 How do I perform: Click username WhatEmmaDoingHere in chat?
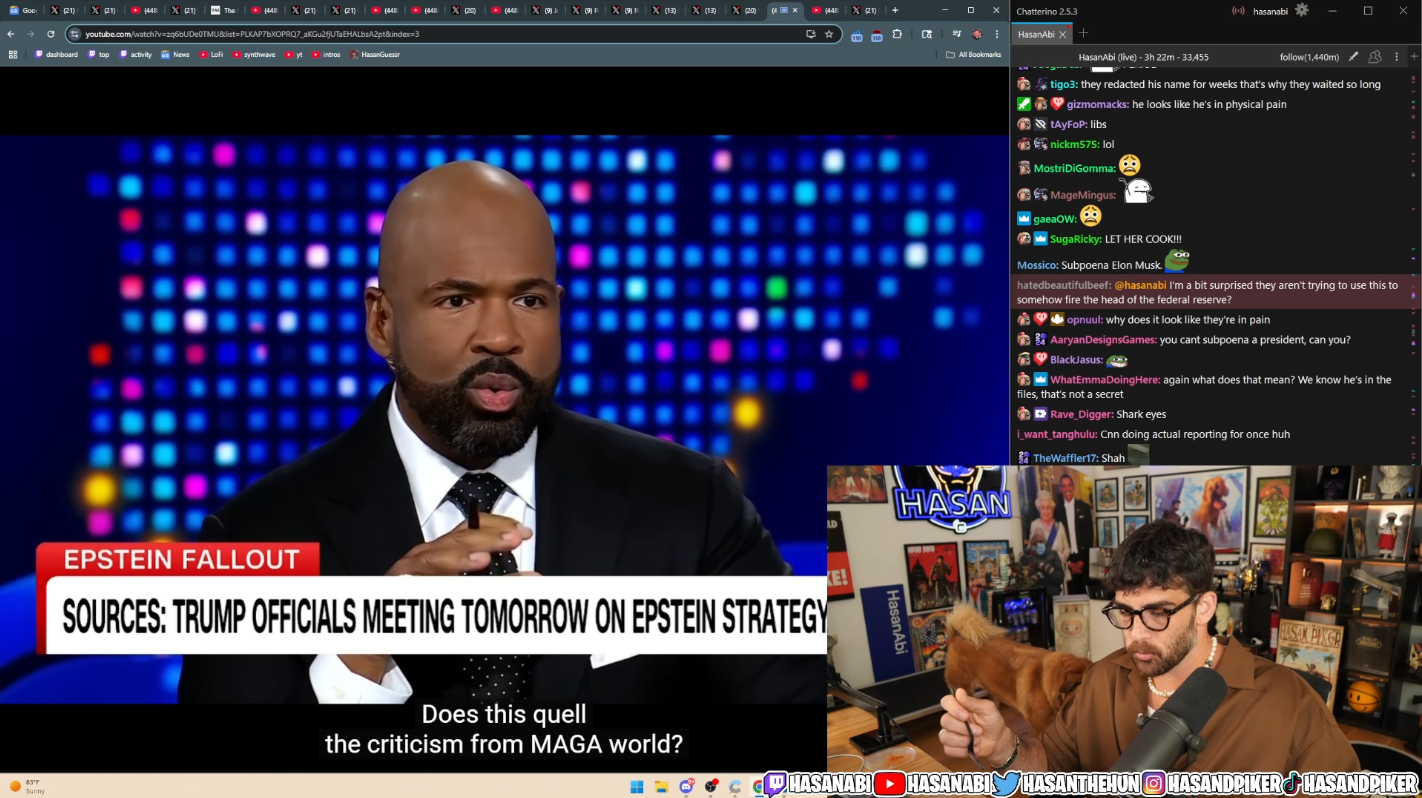point(1105,379)
